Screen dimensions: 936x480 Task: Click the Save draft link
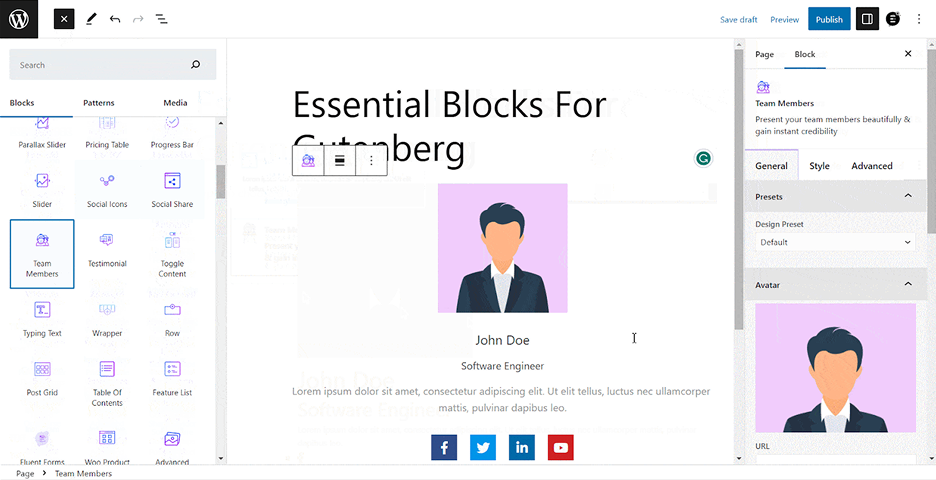738,20
